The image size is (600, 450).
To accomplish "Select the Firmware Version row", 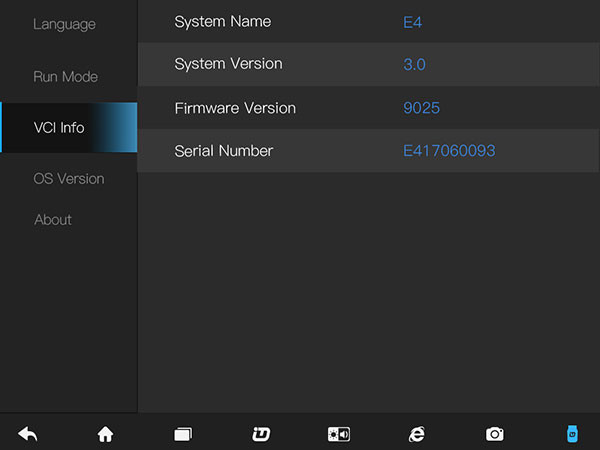I will point(369,108).
